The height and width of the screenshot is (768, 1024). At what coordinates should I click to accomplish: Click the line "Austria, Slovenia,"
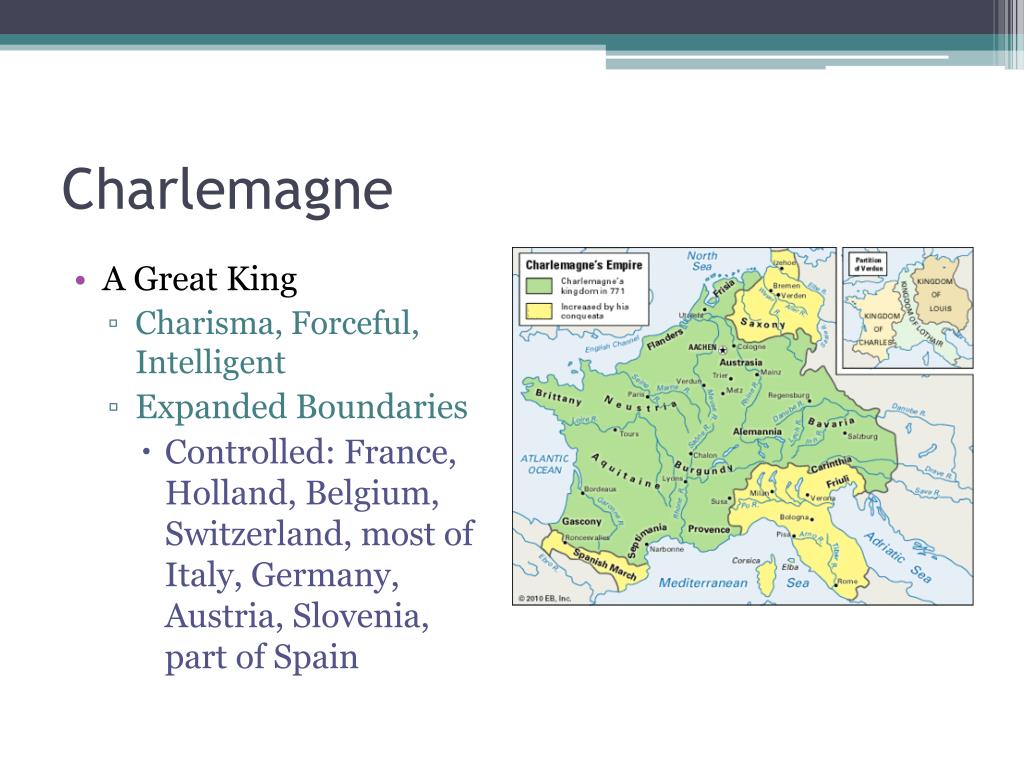tap(296, 616)
